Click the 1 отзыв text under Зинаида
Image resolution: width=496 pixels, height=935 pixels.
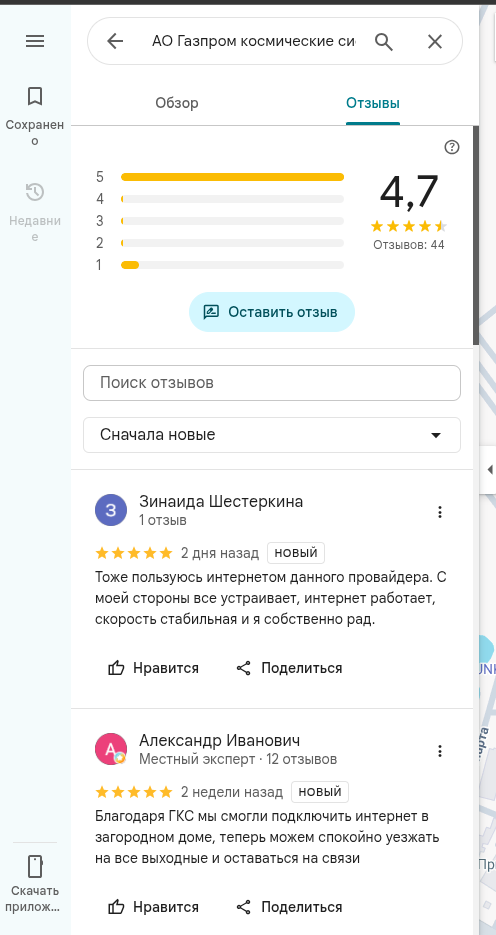point(163,520)
